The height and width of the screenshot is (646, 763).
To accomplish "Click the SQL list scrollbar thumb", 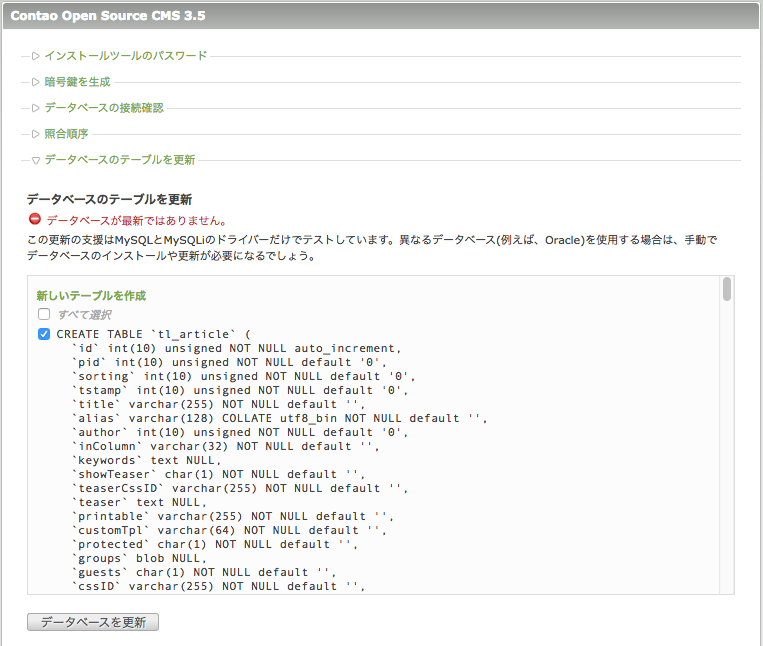I will 727,289.
